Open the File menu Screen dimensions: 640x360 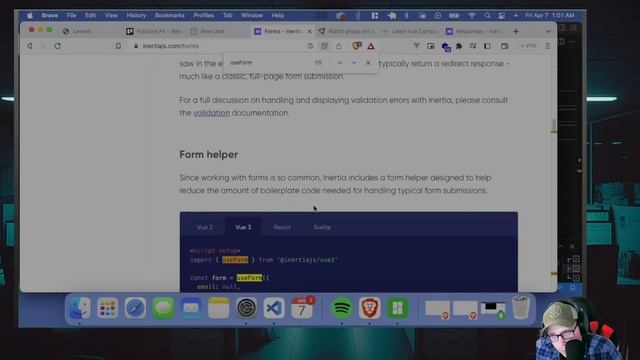click(71, 16)
